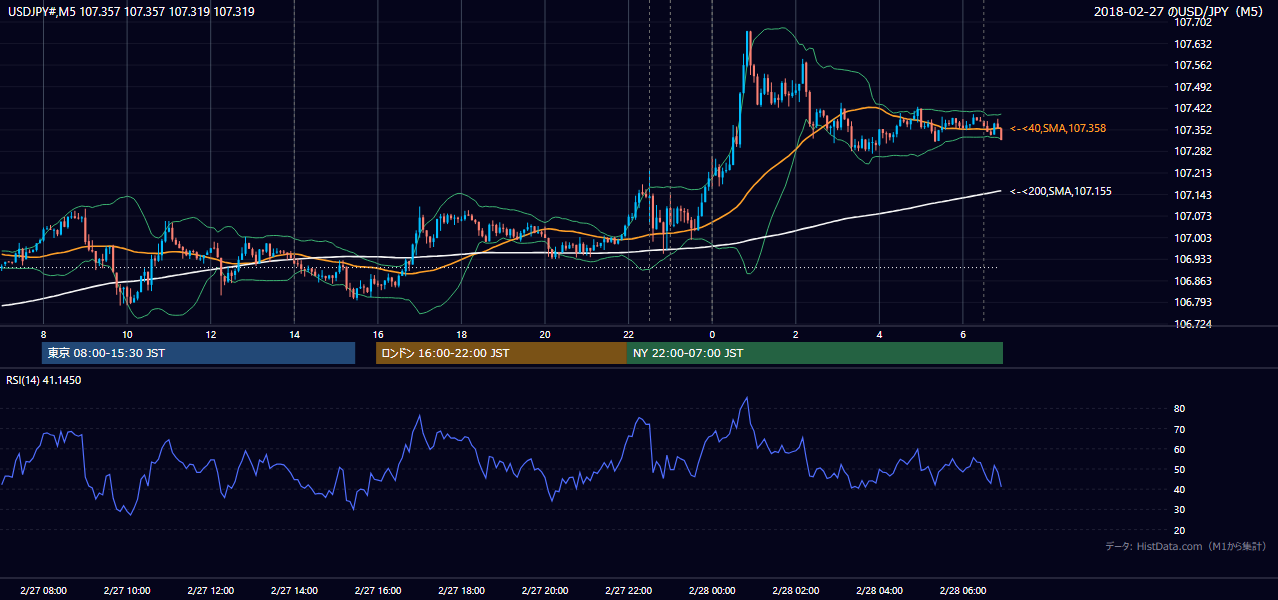The width and height of the screenshot is (1278, 600).
Task: Click price axis value 107.282
Action: coord(1191,151)
